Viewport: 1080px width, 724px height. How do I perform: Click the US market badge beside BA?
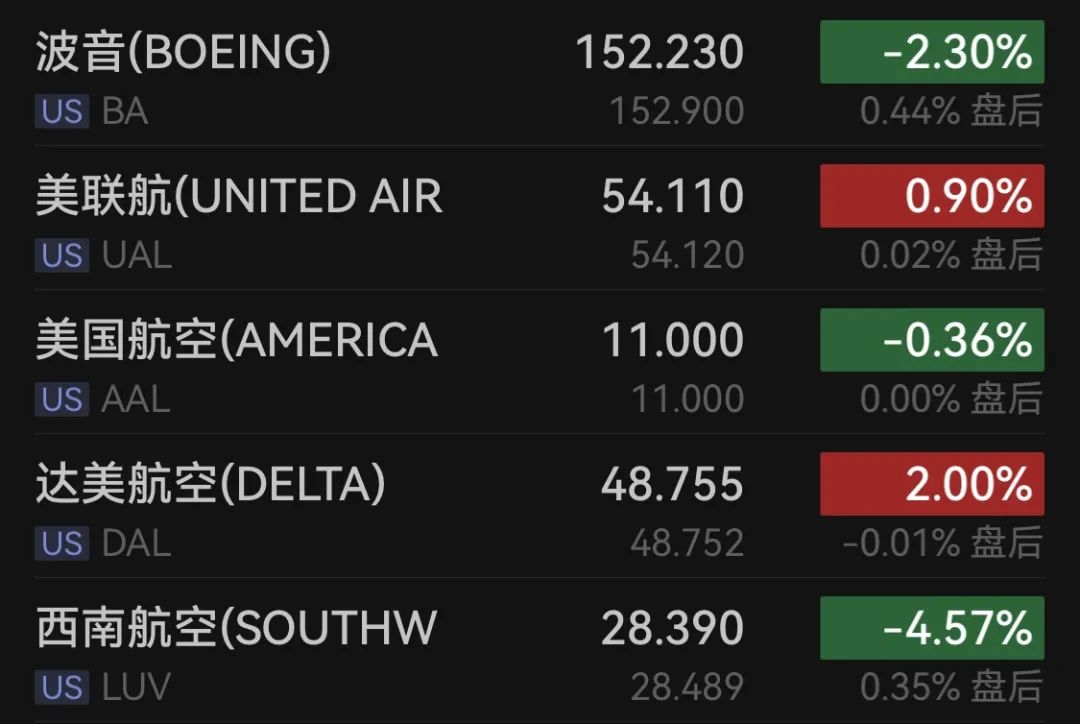pyautogui.click(x=62, y=111)
